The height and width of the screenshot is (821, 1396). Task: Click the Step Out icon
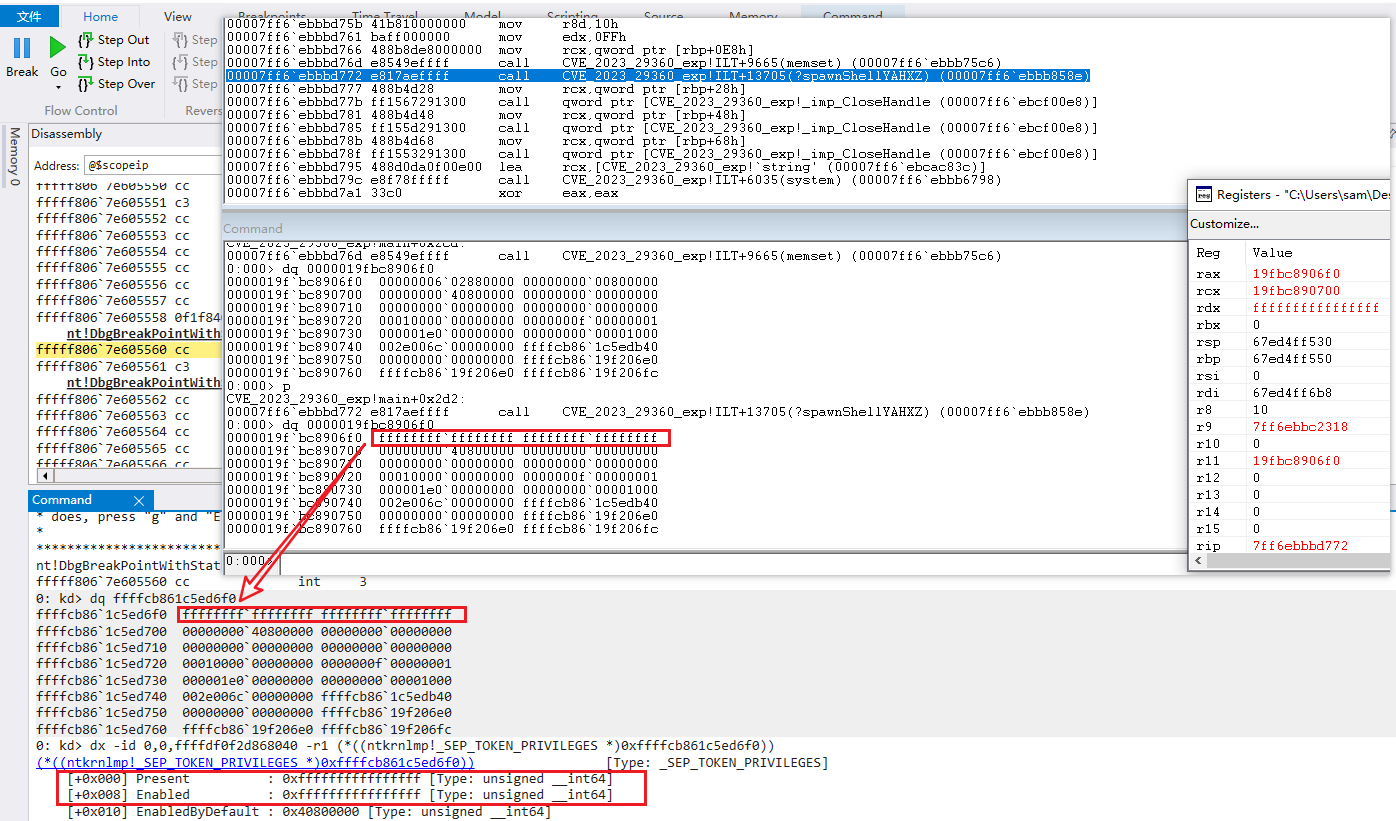pyautogui.click(x=86, y=40)
